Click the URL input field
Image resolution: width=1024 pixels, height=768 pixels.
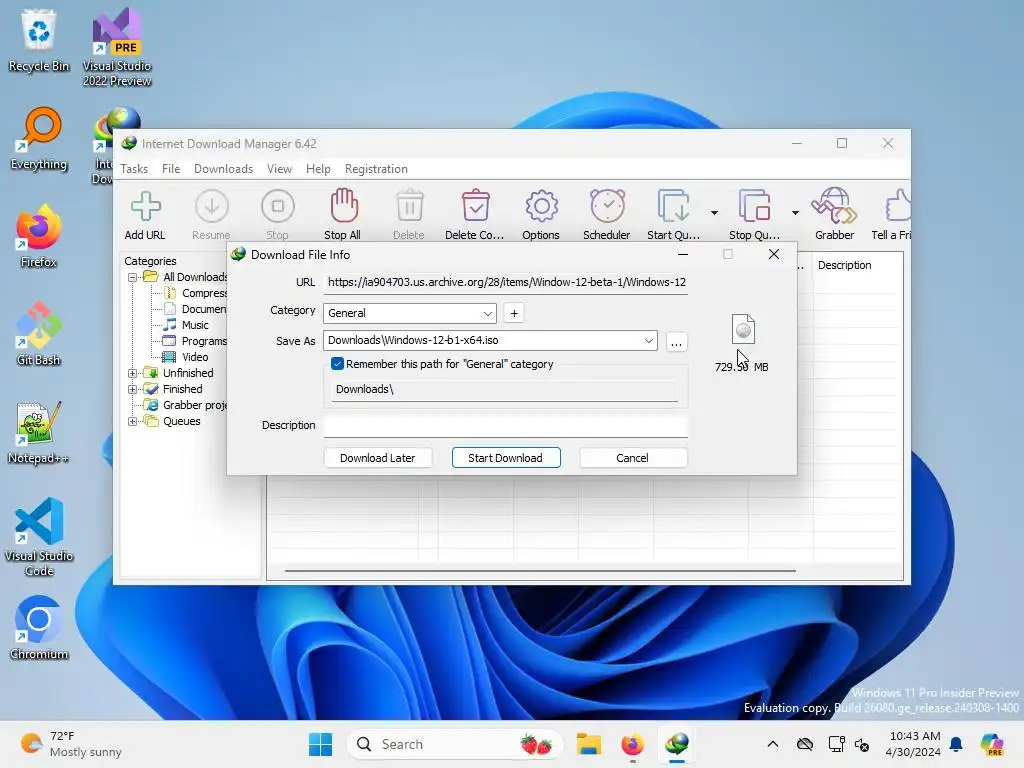[505, 282]
